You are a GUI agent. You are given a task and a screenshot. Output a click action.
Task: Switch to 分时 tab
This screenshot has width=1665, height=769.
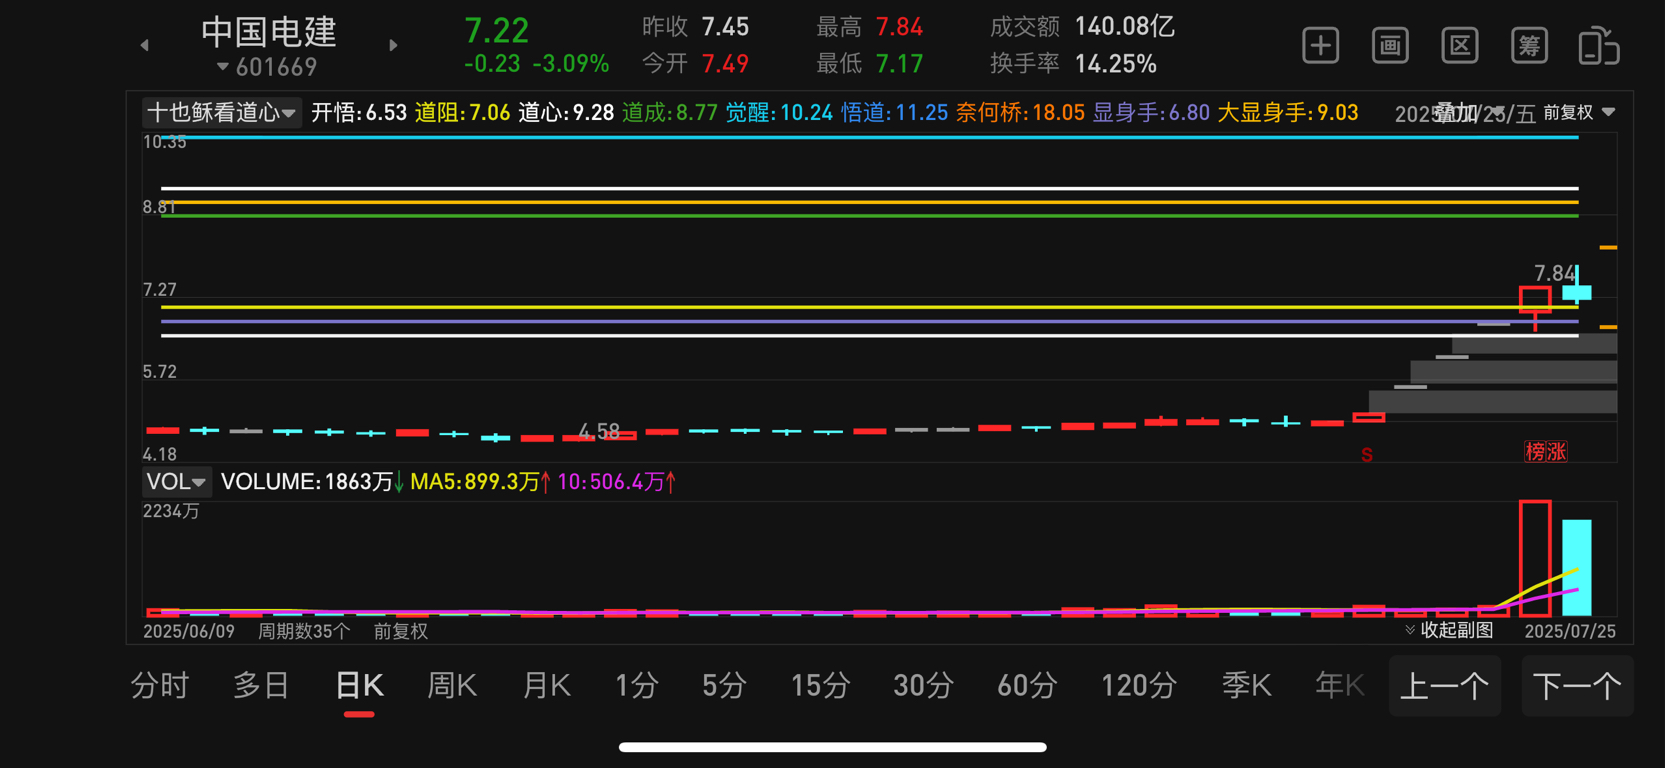[160, 686]
